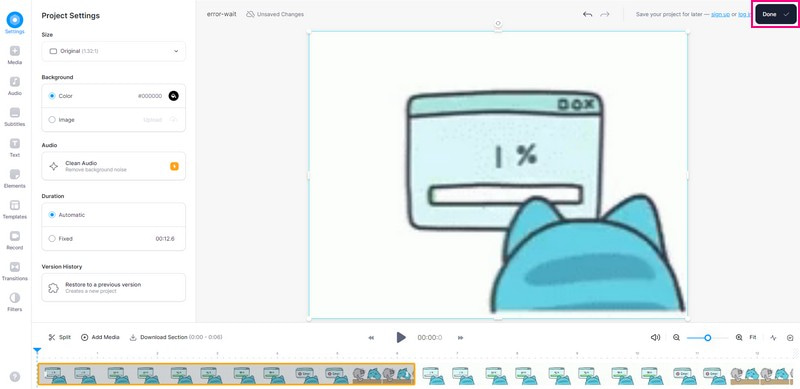Click the orange premium badge on Clean Audio
Screen dimensions: 800x389
174,166
